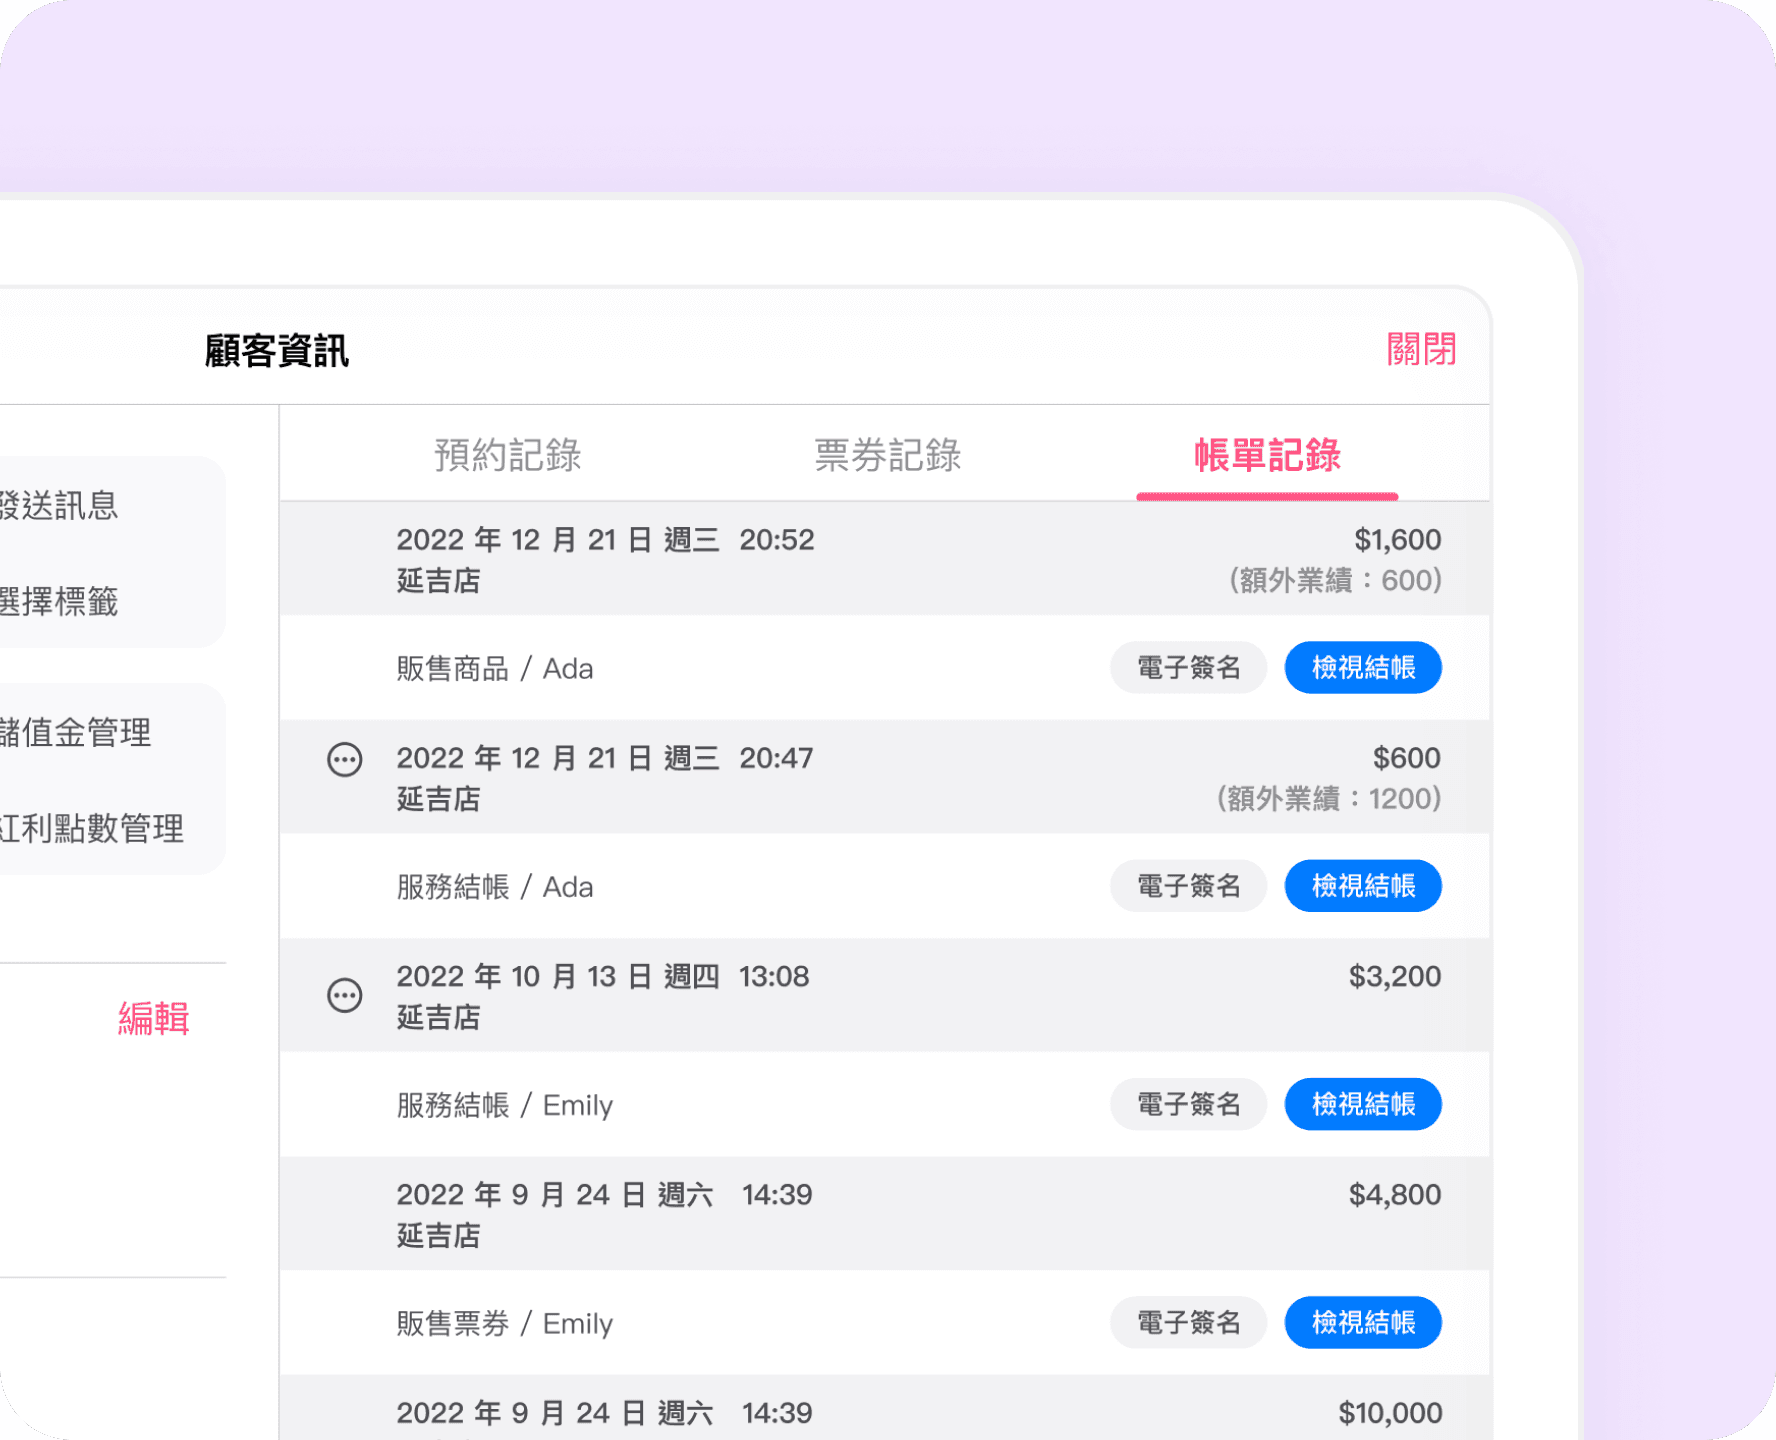
Task: Click 檢視結帳 for the 販售票券 Emily record
Action: click(x=1362, y=1322)
